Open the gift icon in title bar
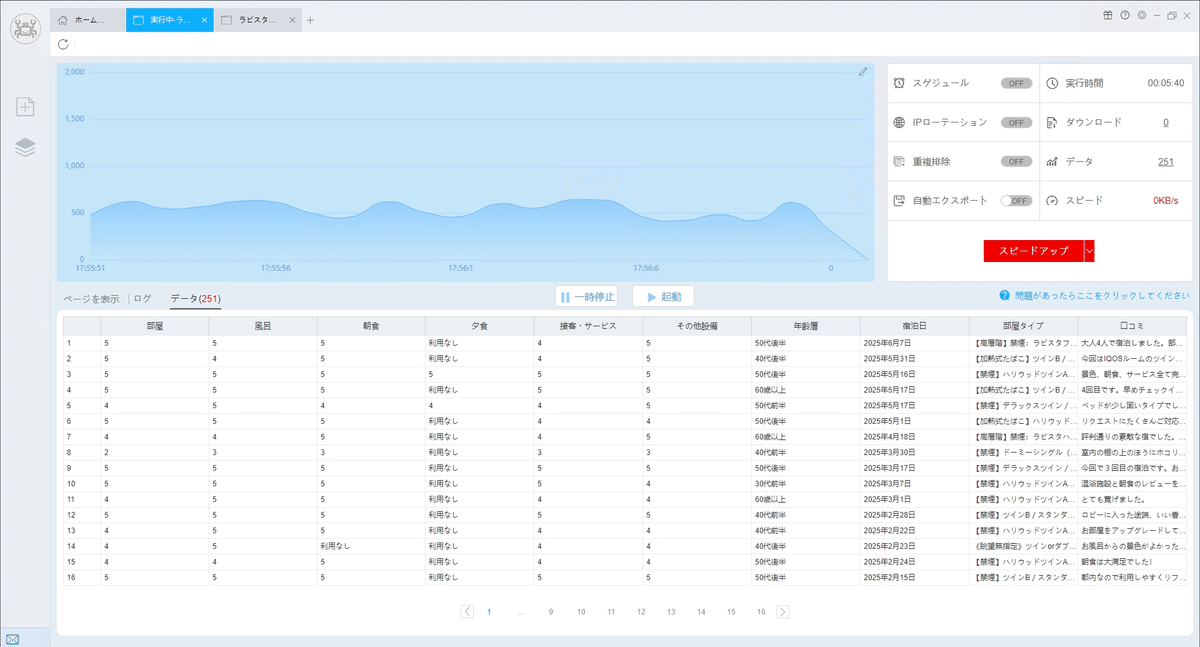 [x=1108, y=15]
